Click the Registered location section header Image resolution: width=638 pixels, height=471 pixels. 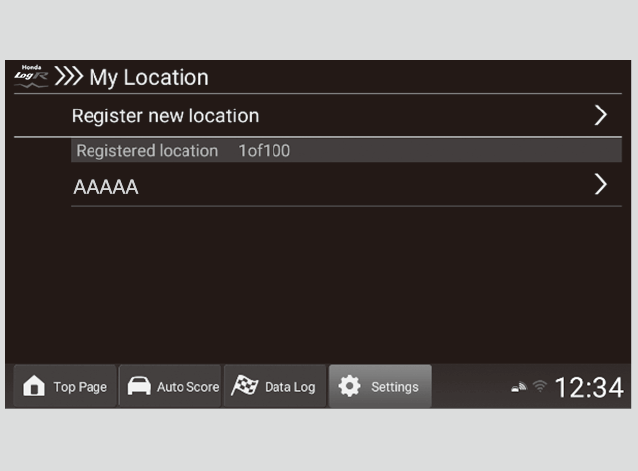pyautogui.click(x=147, y=151)
